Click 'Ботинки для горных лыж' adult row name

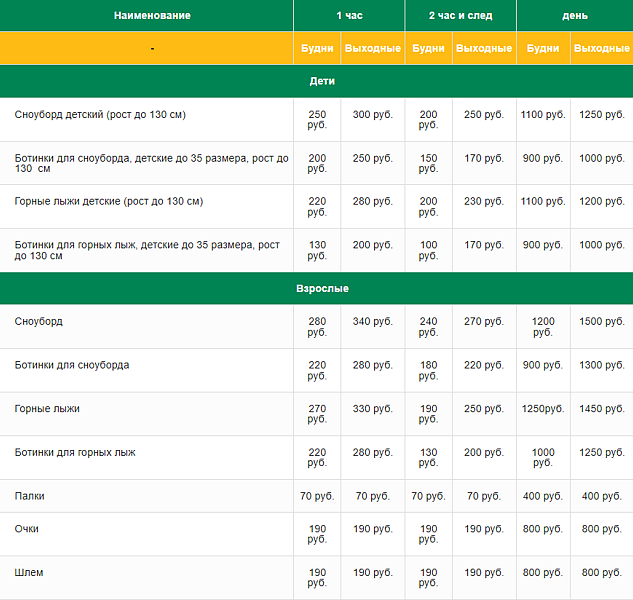75,453
